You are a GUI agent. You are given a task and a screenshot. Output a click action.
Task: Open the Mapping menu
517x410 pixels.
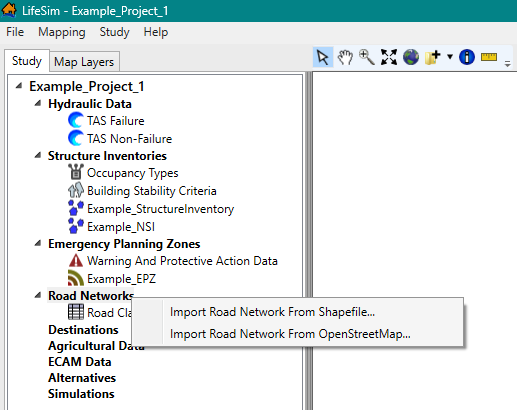pyautogui.click(x=62, y=32)
